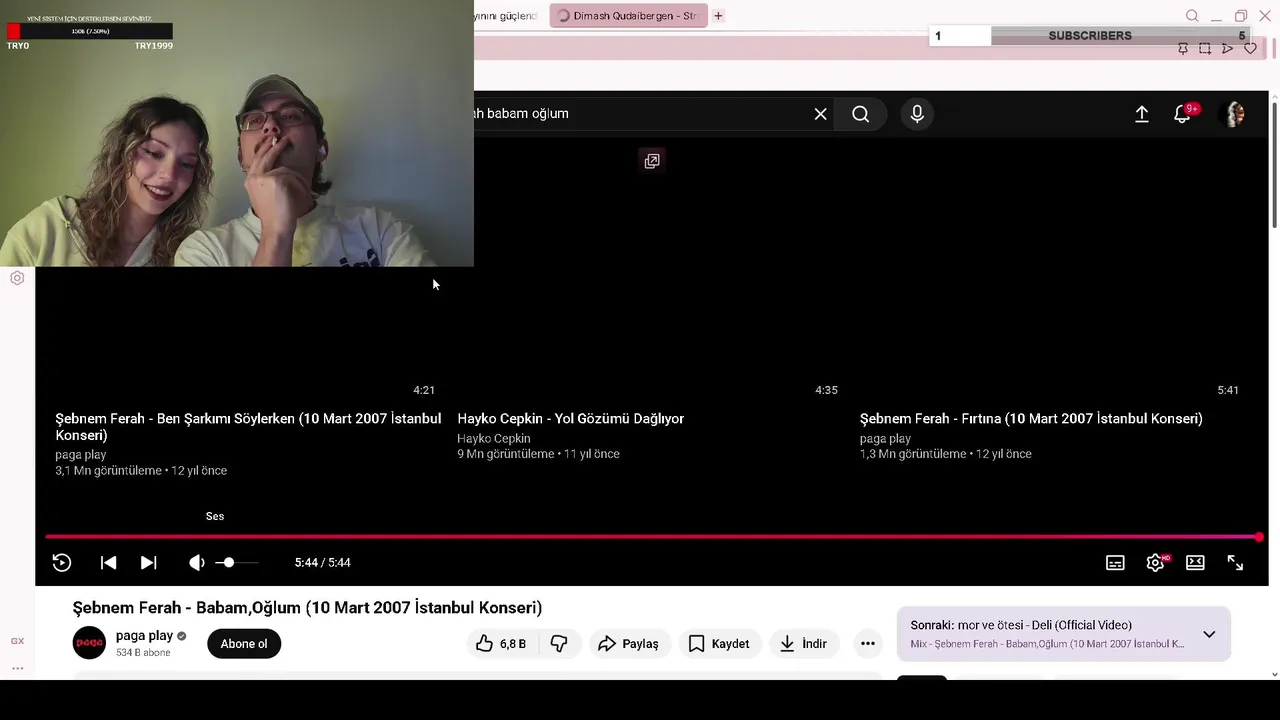The image size is (1280, 720).
Task: Skip to the next video
Action: click(x=148, y=563)
